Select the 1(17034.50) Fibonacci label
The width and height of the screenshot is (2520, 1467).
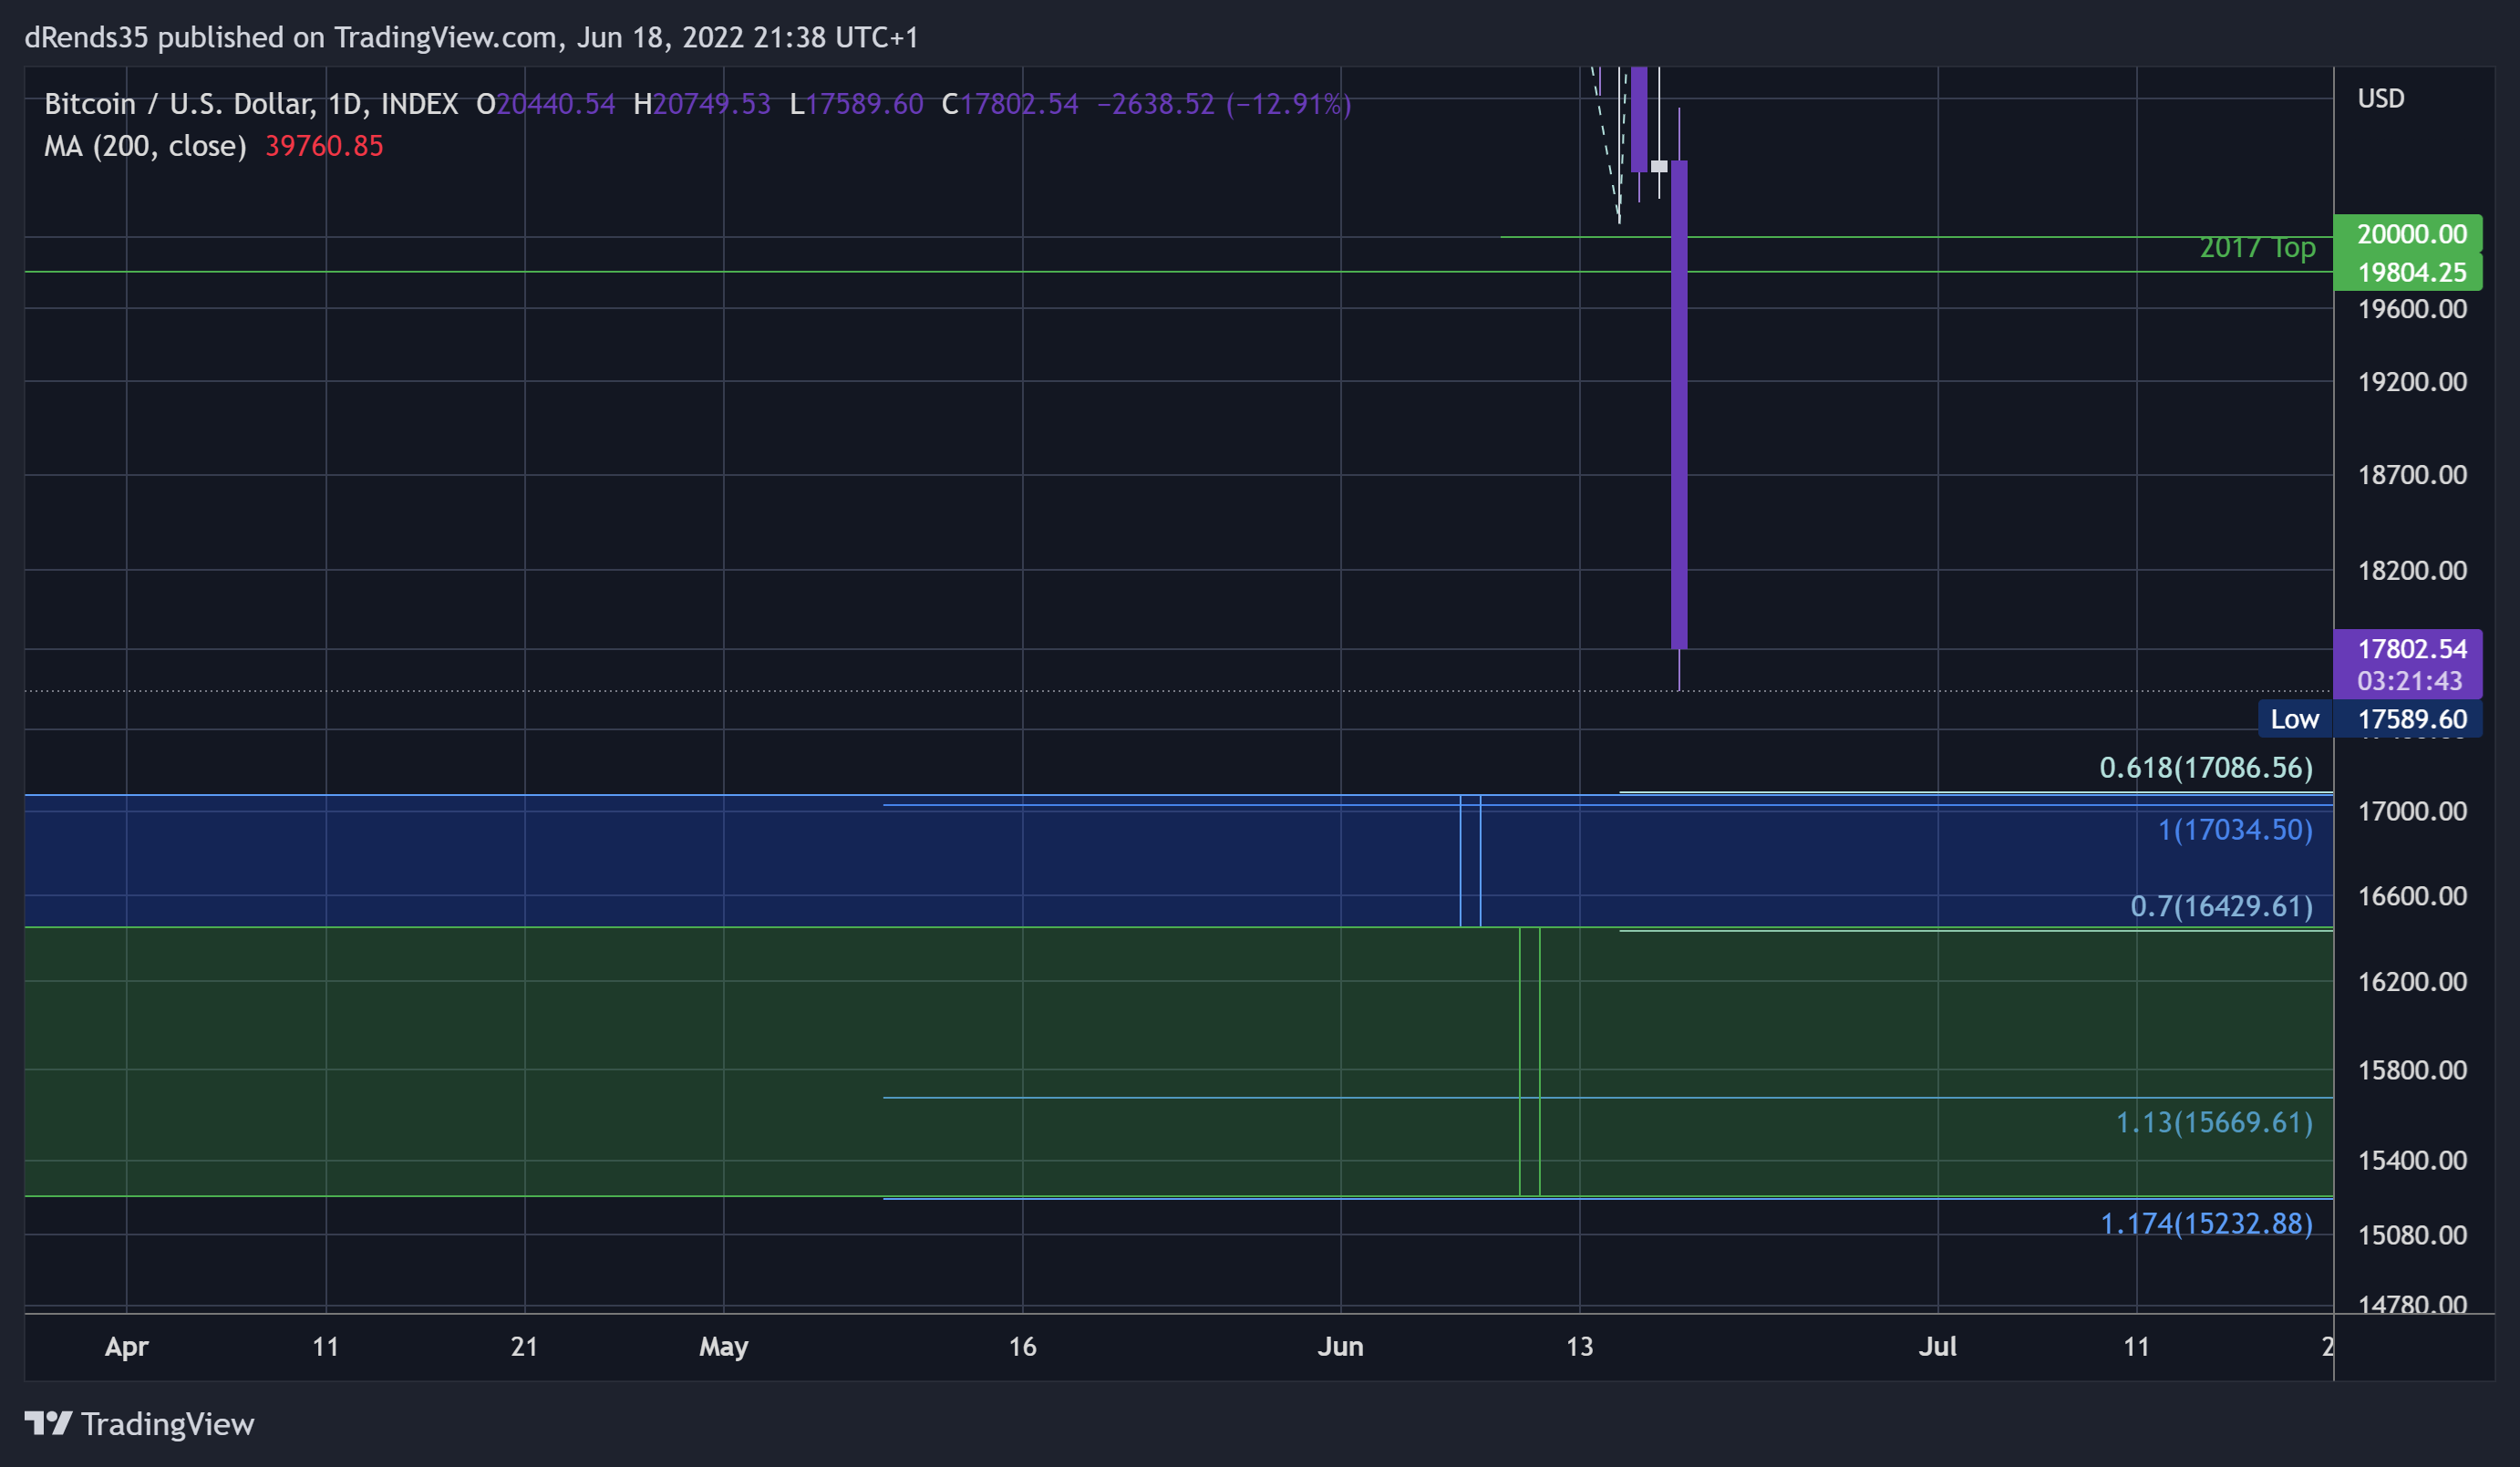(2235, 829)
